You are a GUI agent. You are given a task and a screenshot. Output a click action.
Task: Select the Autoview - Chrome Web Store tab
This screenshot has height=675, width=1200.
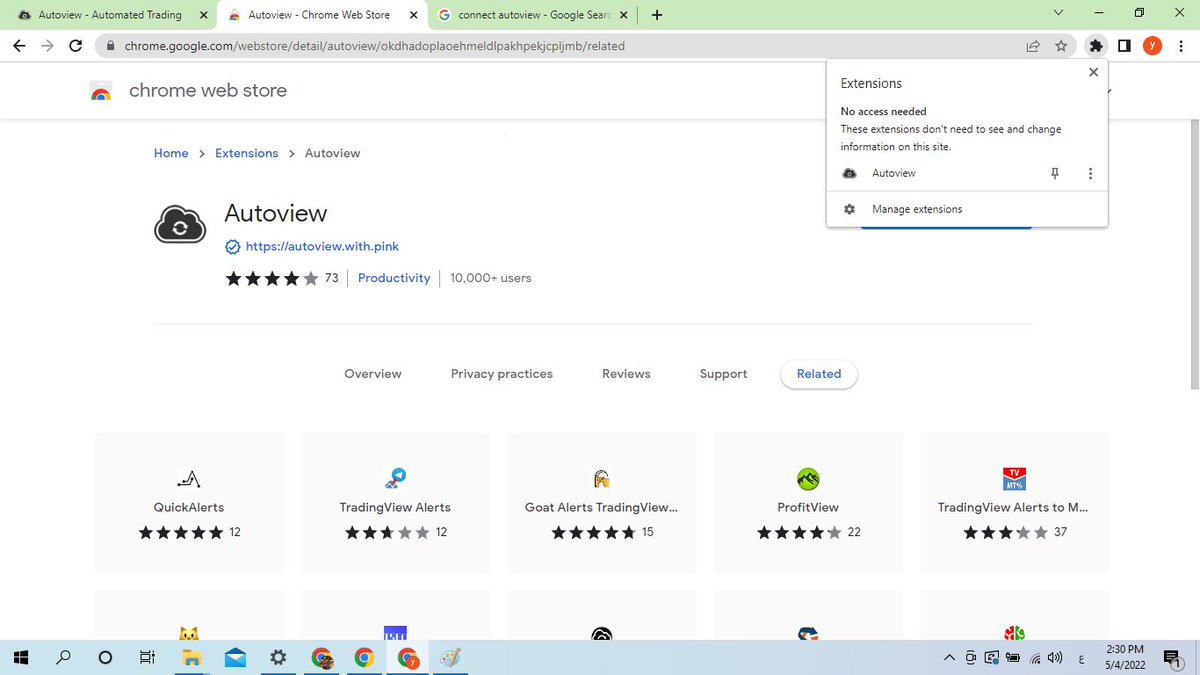[x=322, y=15]
